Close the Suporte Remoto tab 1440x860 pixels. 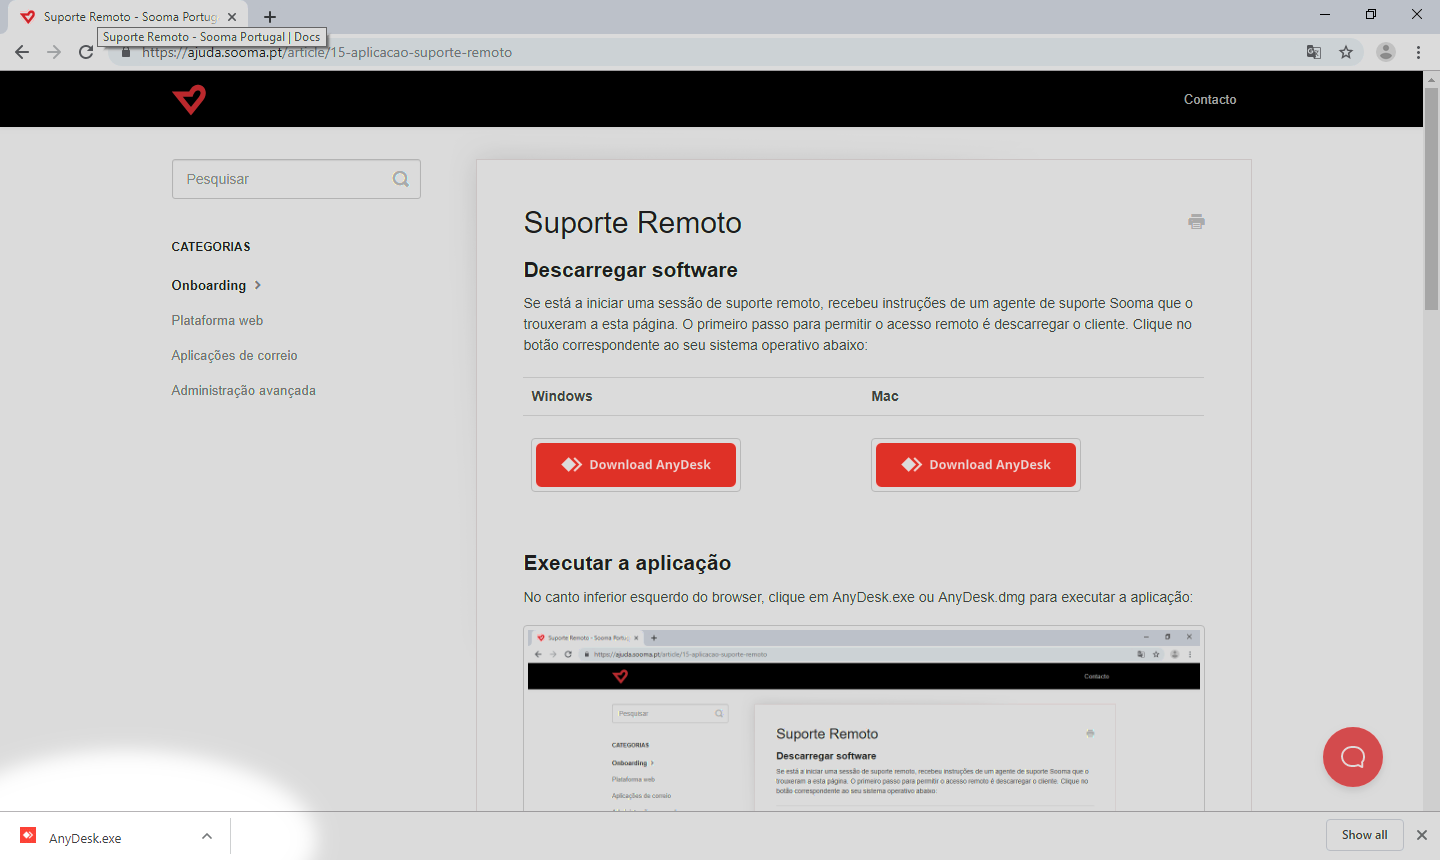pyautogui.click(x=232, y=17)
